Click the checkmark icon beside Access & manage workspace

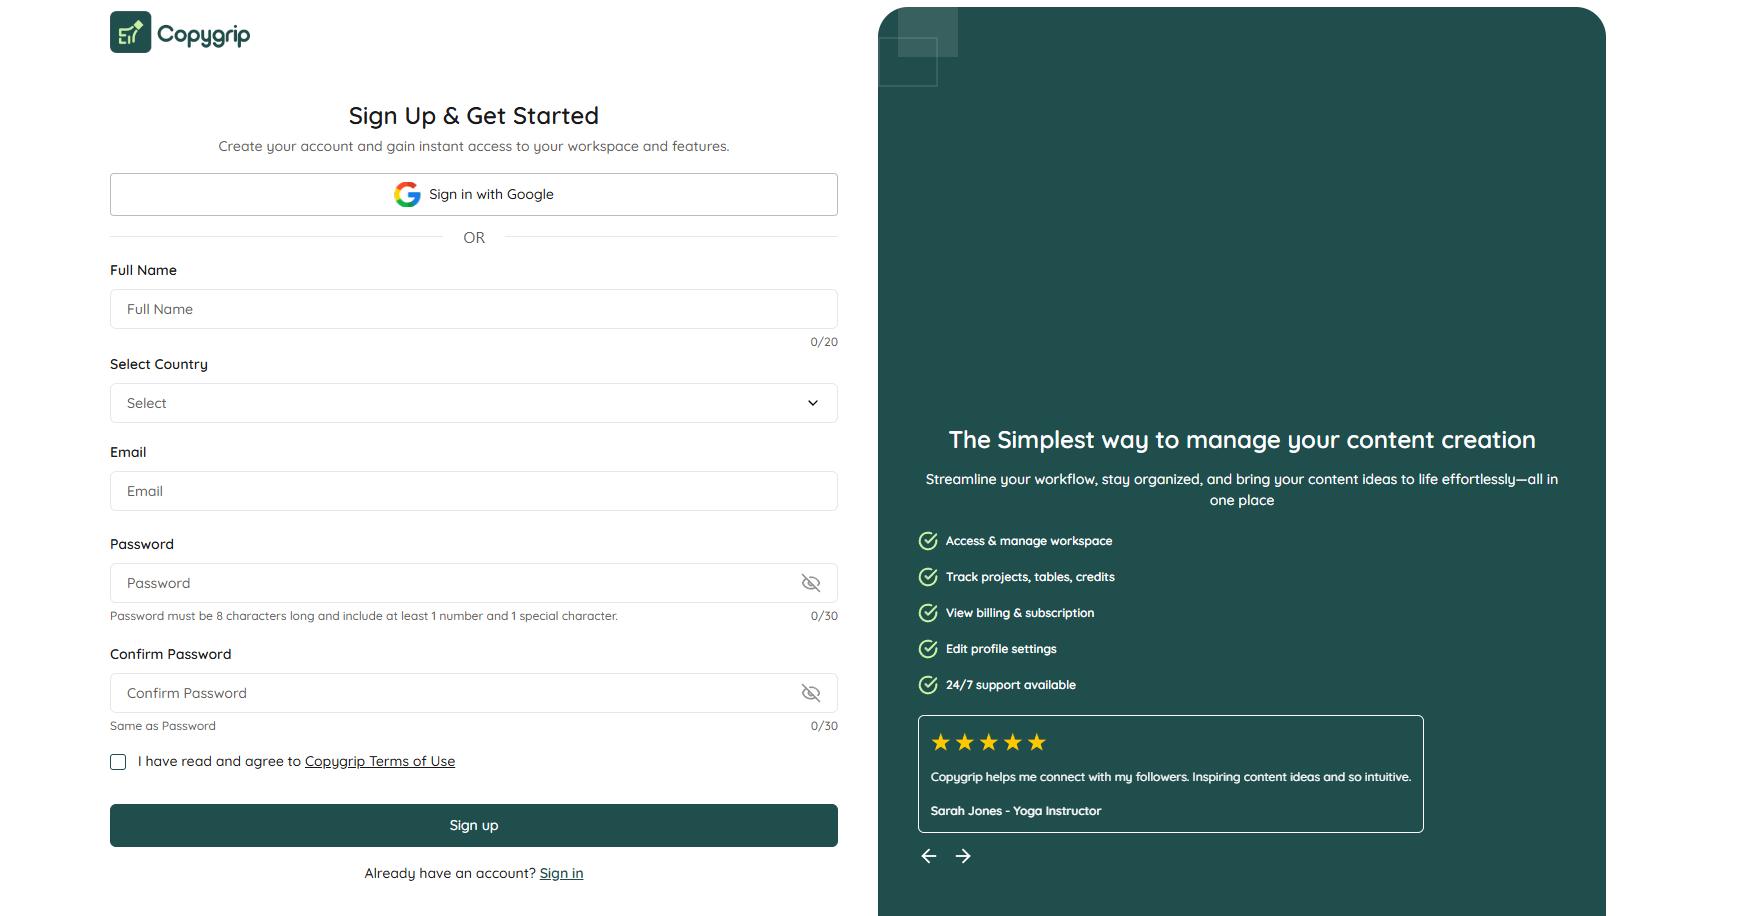coord(928,541)
